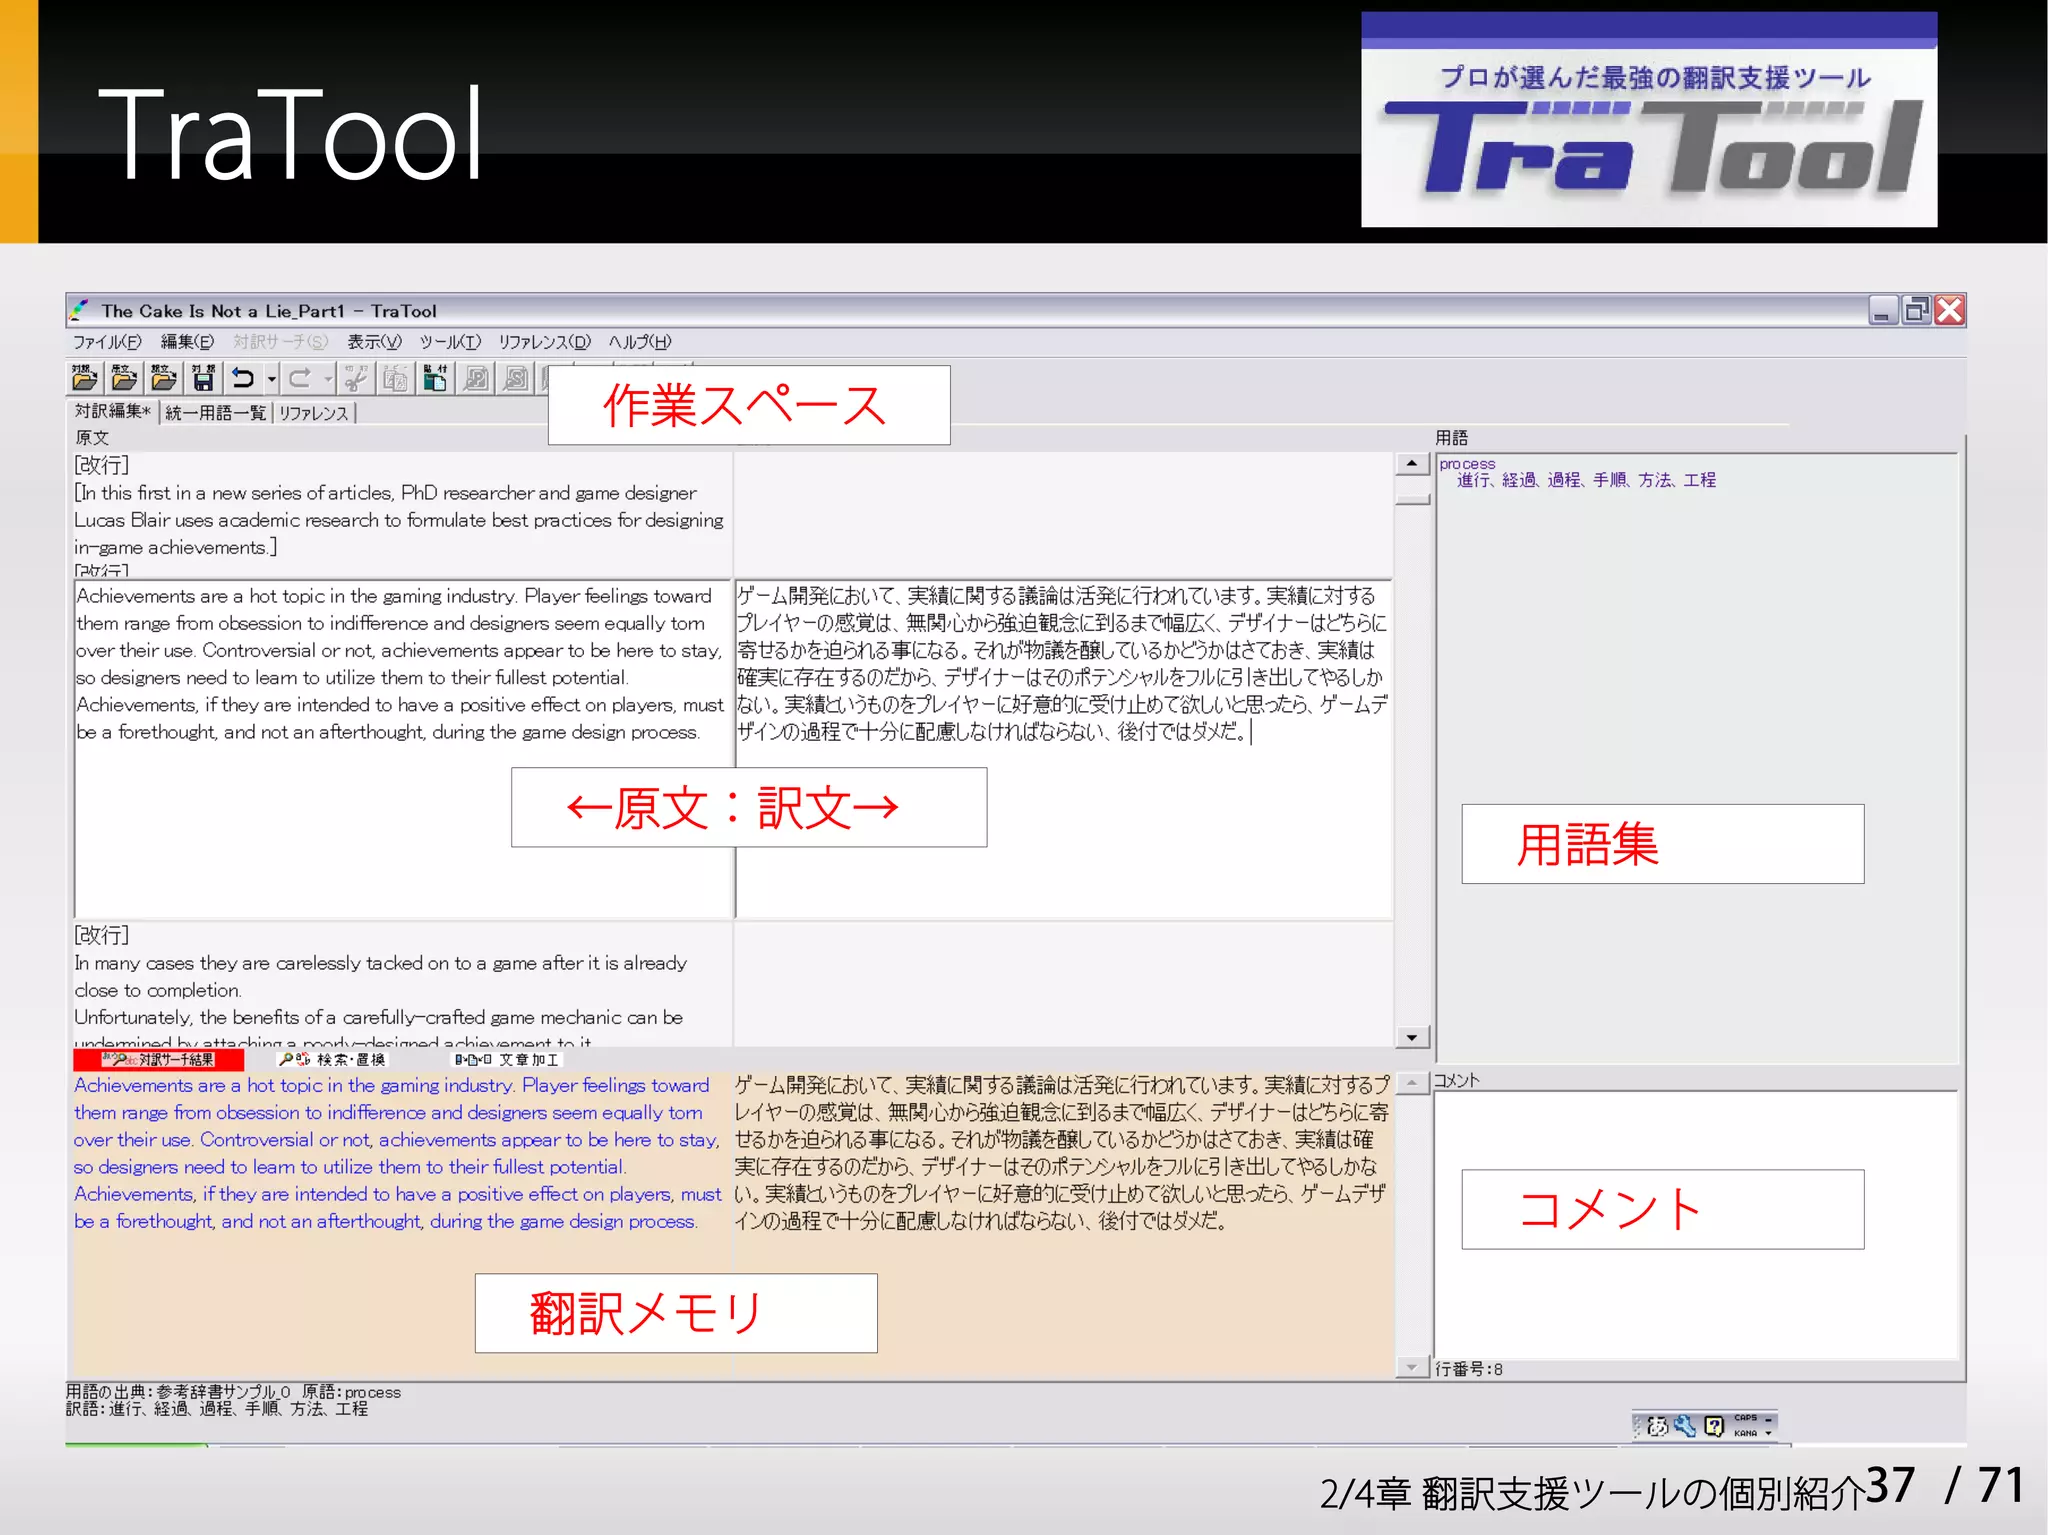Viewport: 2048px width, 1535px height.
Task: Click the 行番号:8 line number status
Action: click(1469, 1369)
